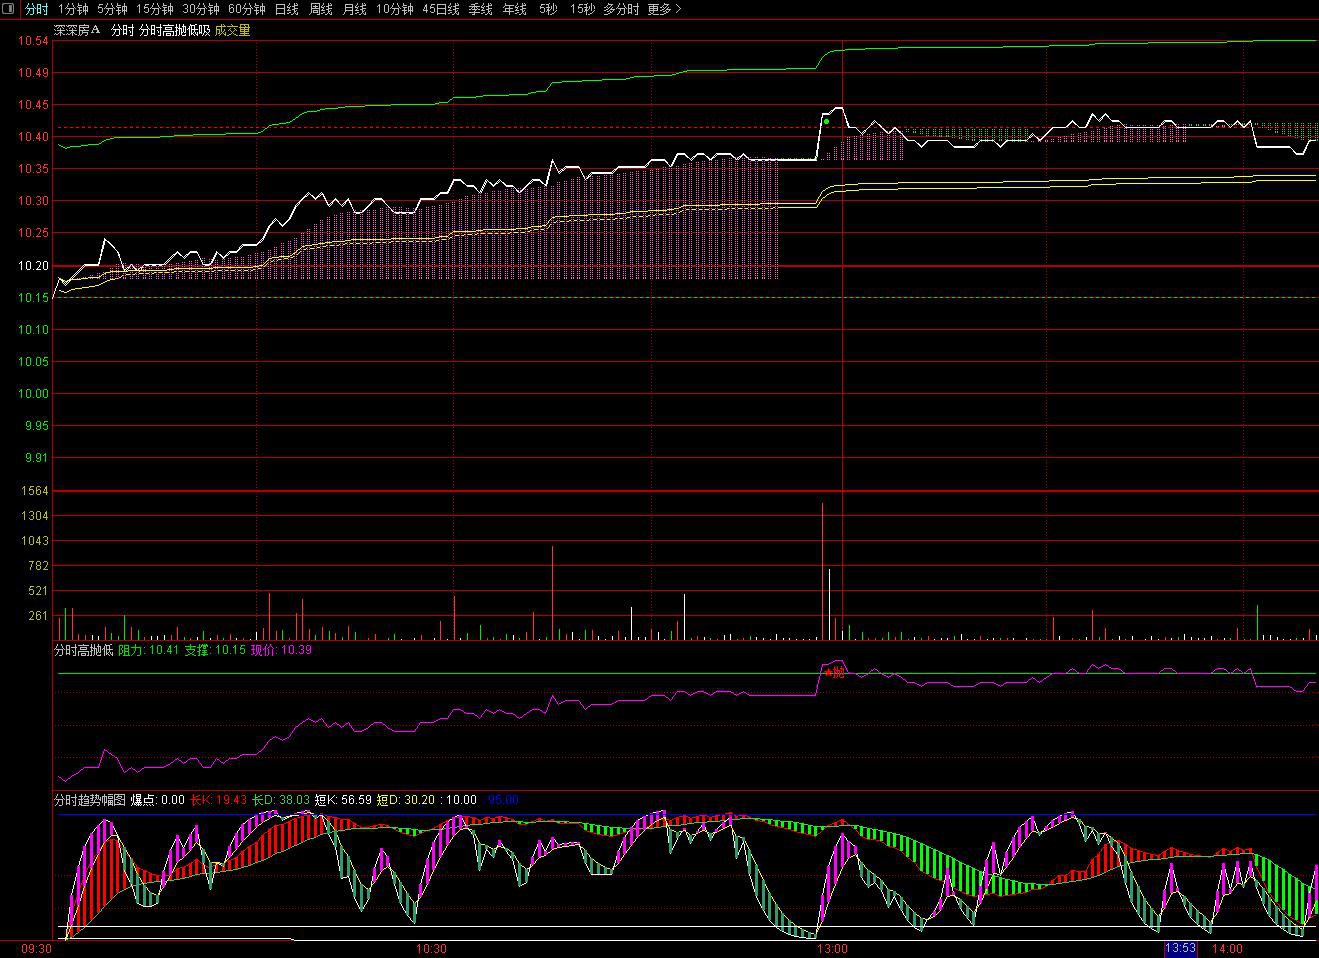Click the 14:00 time axis label

[x=1227, y=948]
